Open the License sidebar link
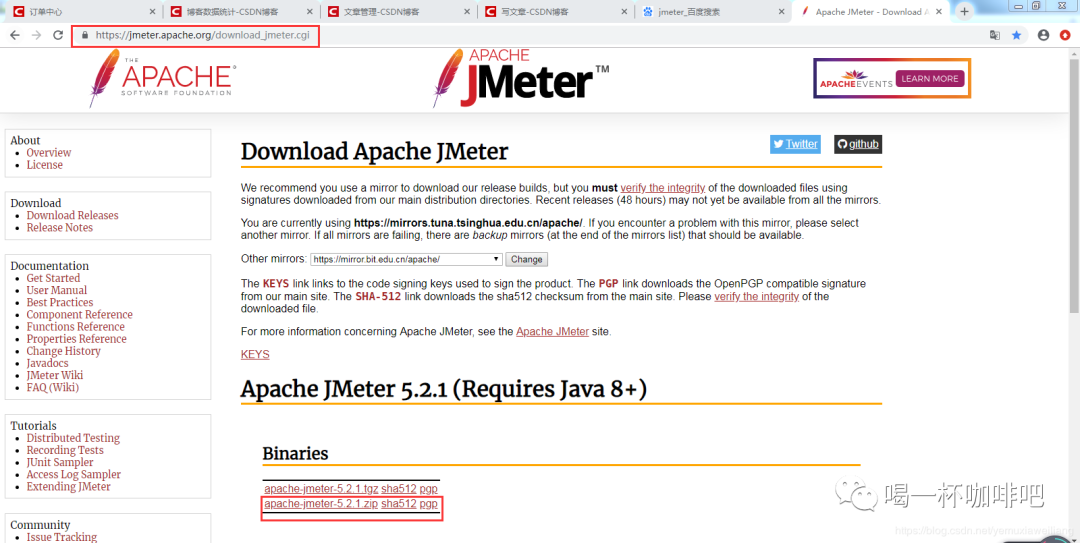Image resolution: width=1080 pixels, height=543 pixels. coord(45,165)
